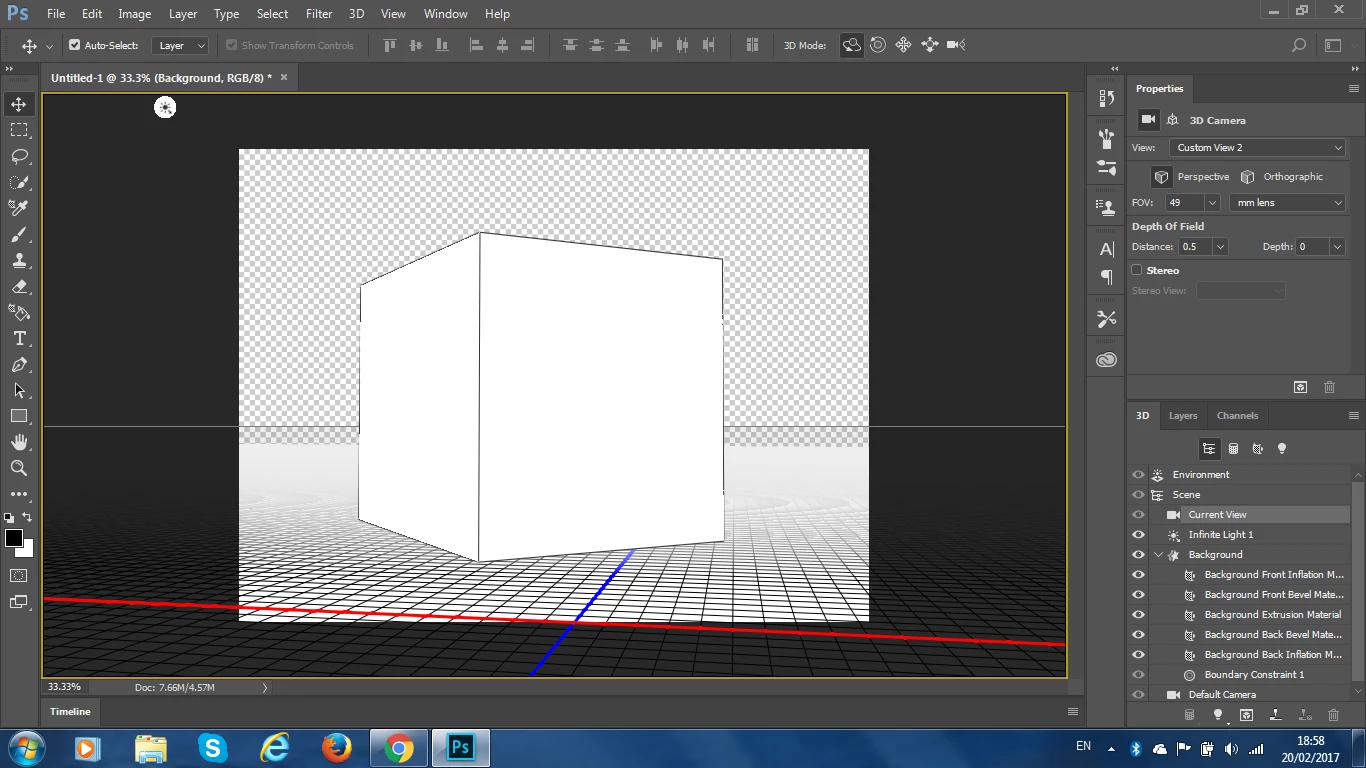Select the Default Camera tree item
Screen dimensions: 1366x768
point(1222,695)
